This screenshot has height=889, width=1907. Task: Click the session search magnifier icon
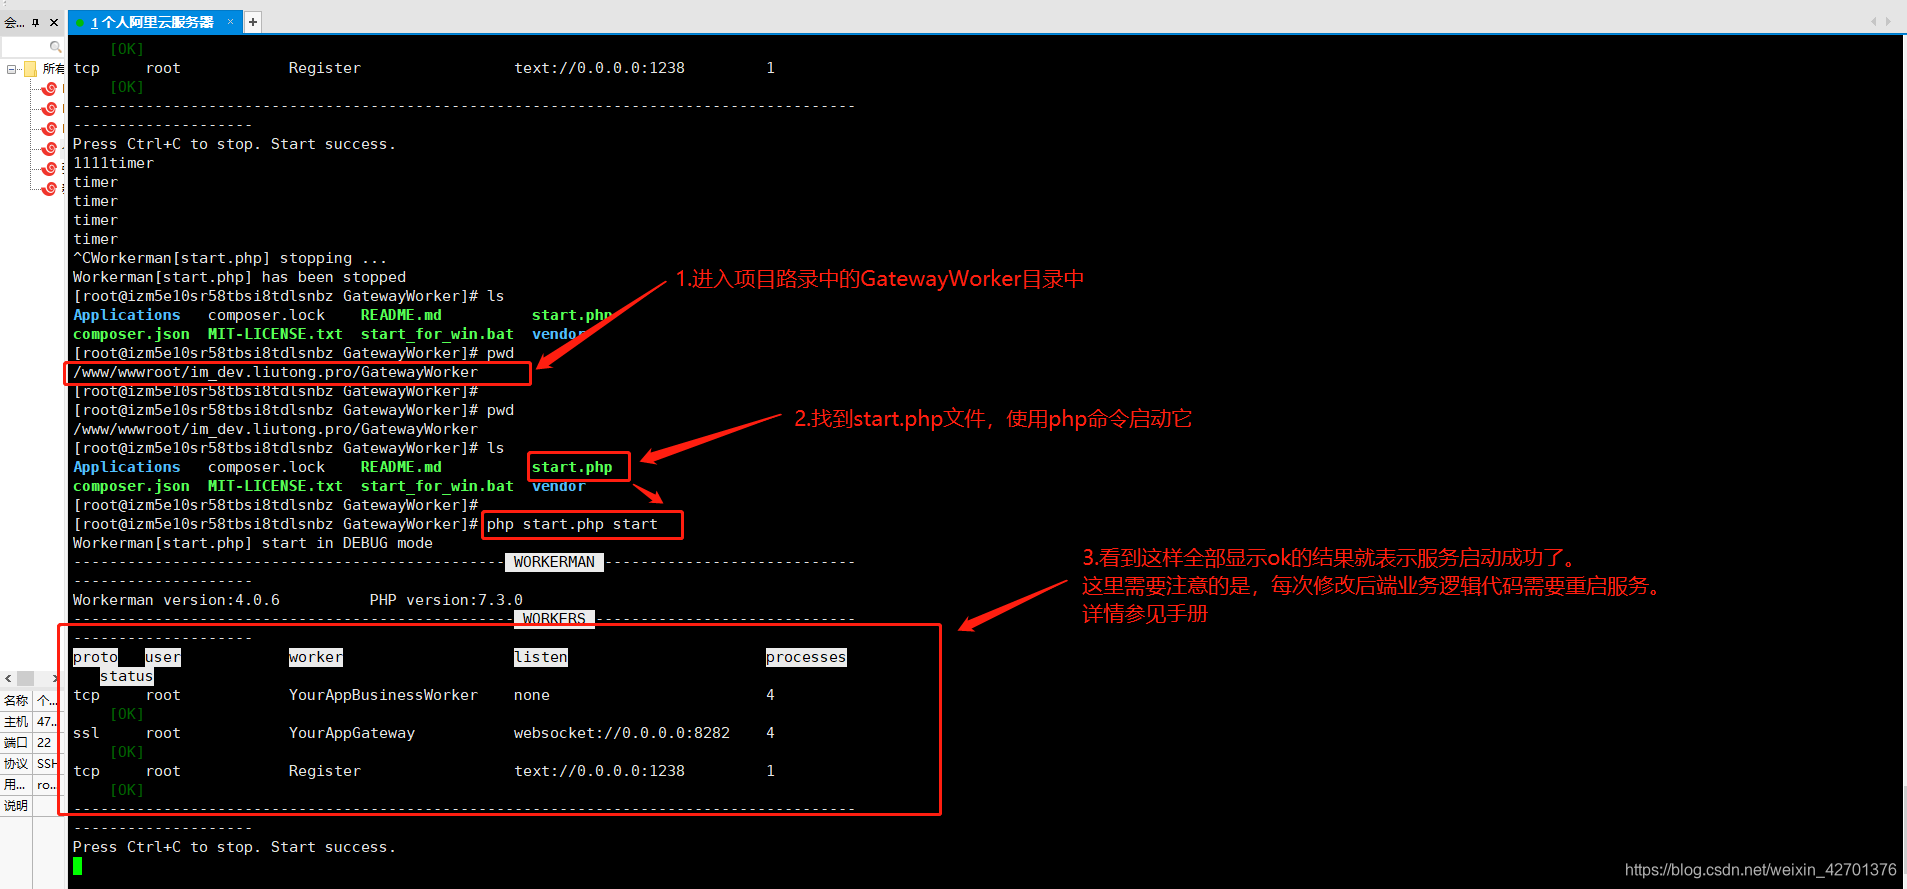(x=55, y=47)
